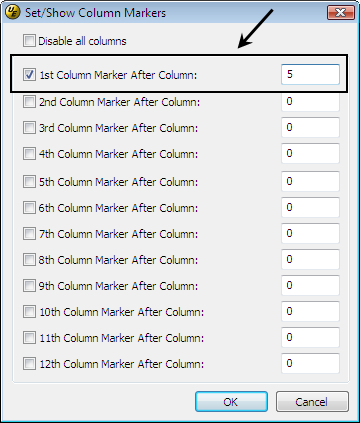
Task: Focus the 2nd column marker value field
Action: click(310, 102)
